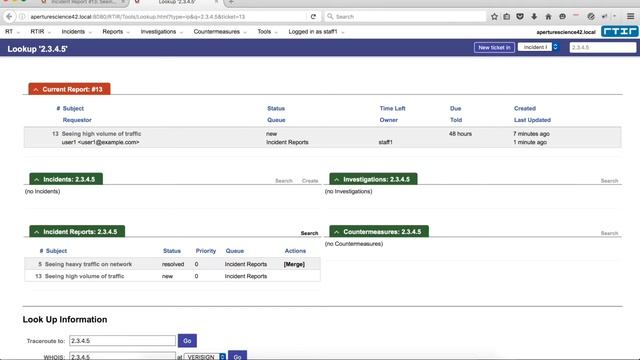Sort by Due column header

pyautogui.click(x=456, y=109)
